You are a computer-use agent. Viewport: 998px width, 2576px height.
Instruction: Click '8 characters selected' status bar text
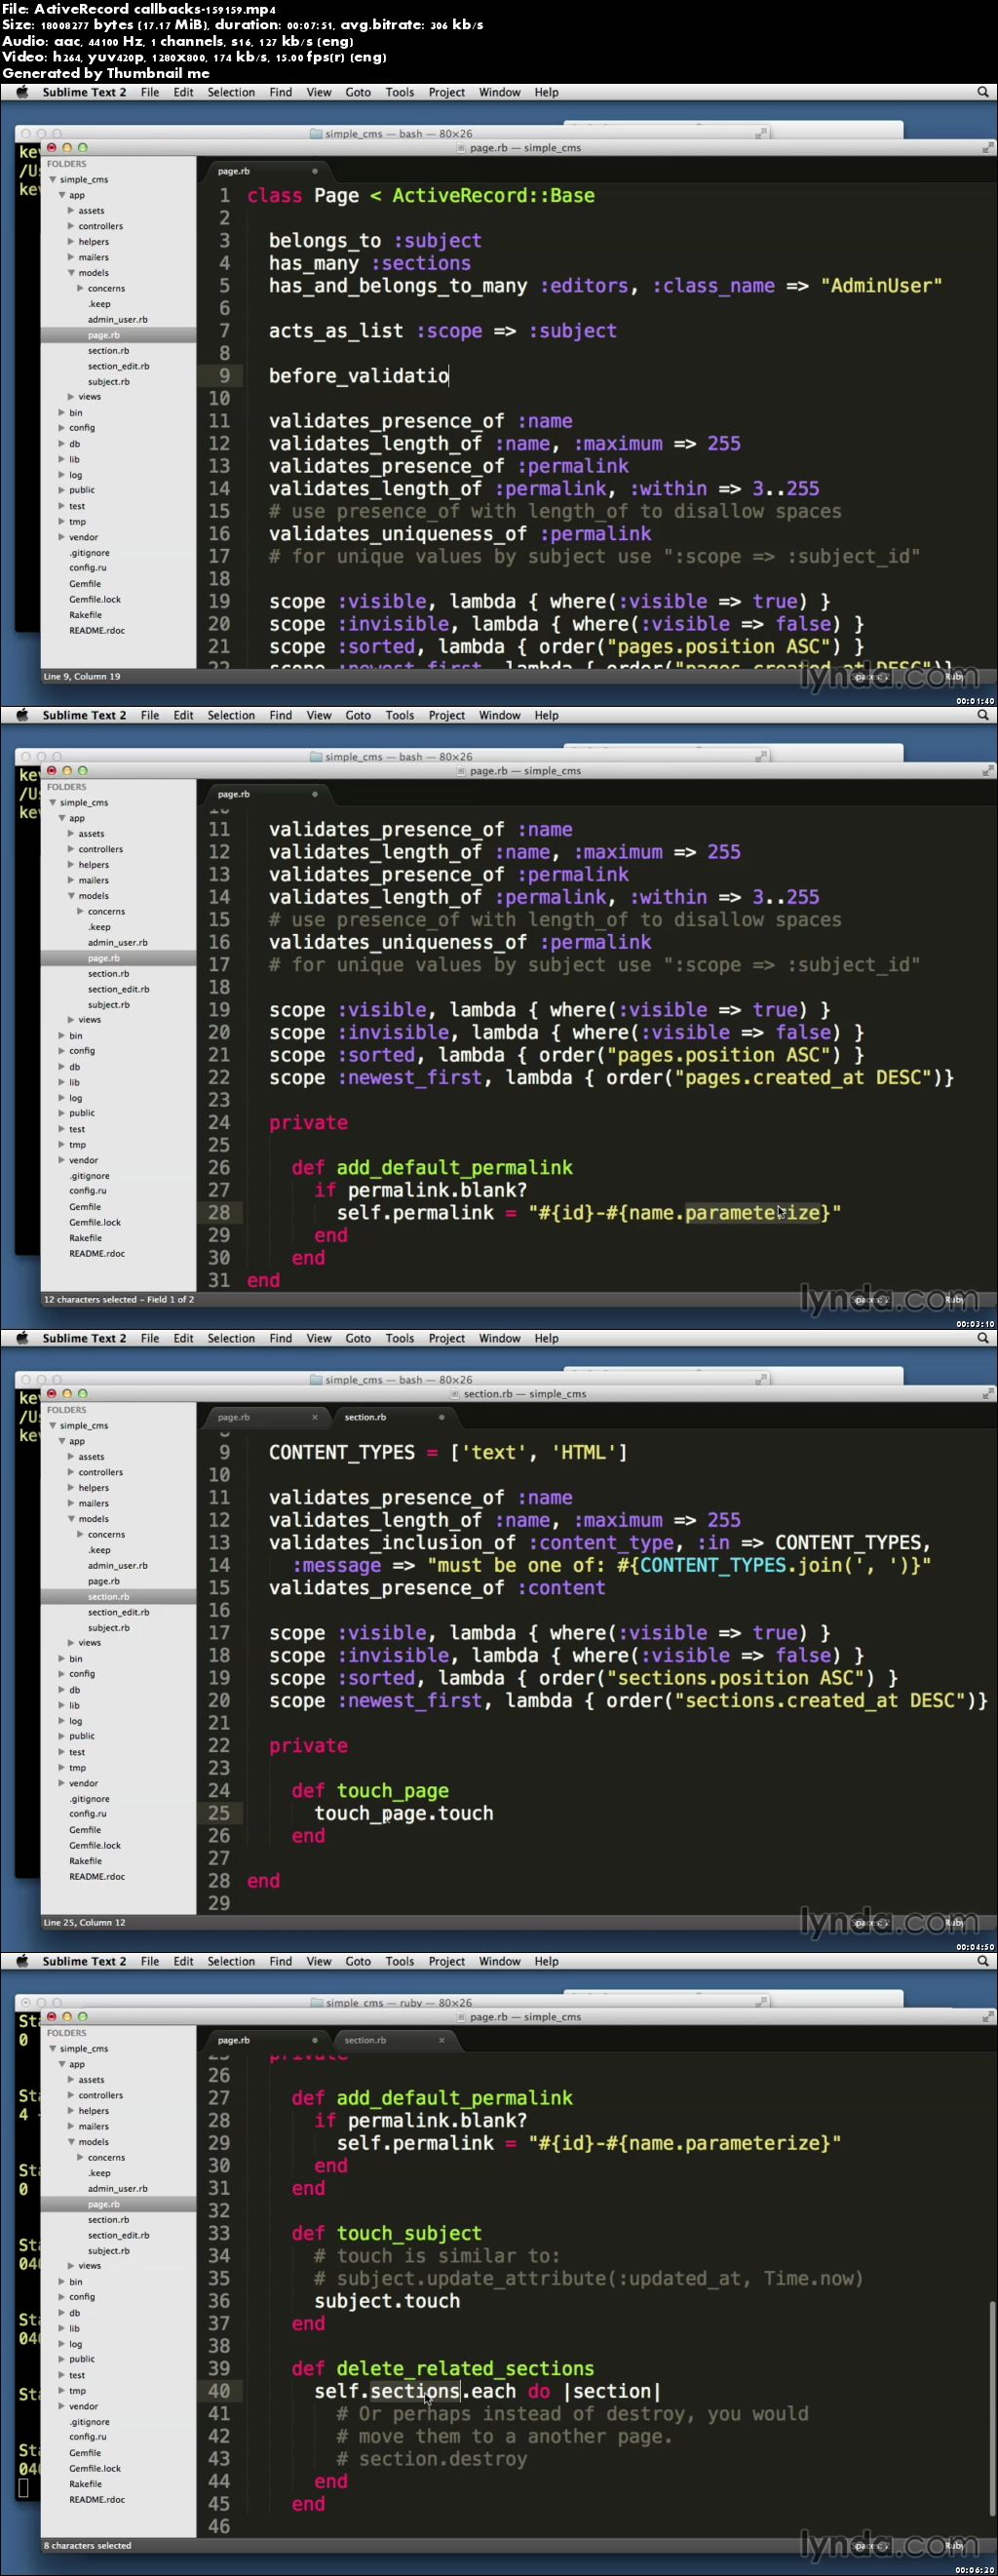[87, 2545]
